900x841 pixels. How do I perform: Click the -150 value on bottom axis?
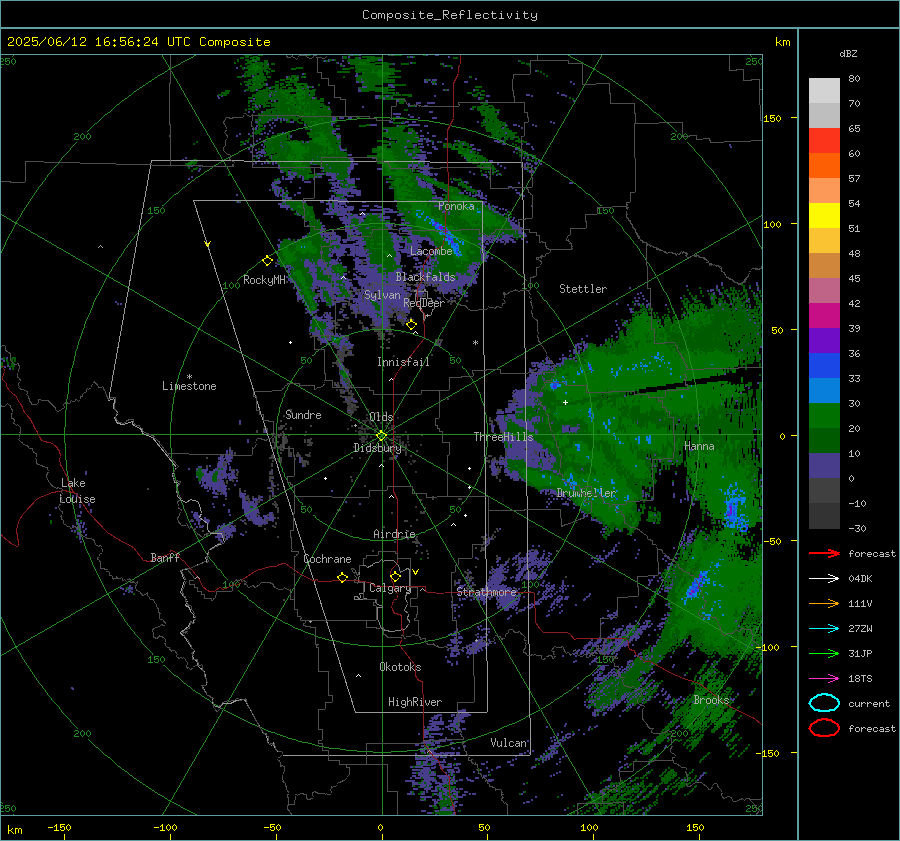[59, 827]
